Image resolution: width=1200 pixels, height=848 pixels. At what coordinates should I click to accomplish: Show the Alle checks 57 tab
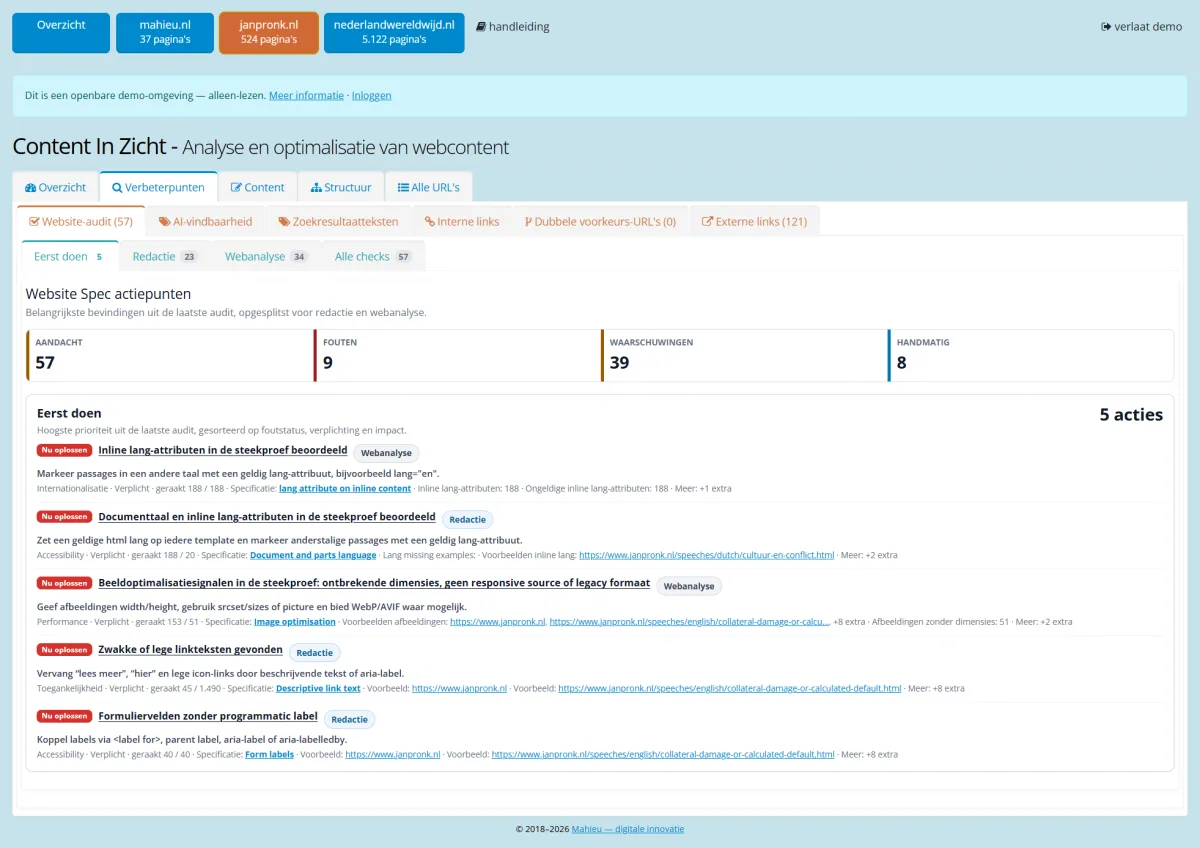(373, 256)
